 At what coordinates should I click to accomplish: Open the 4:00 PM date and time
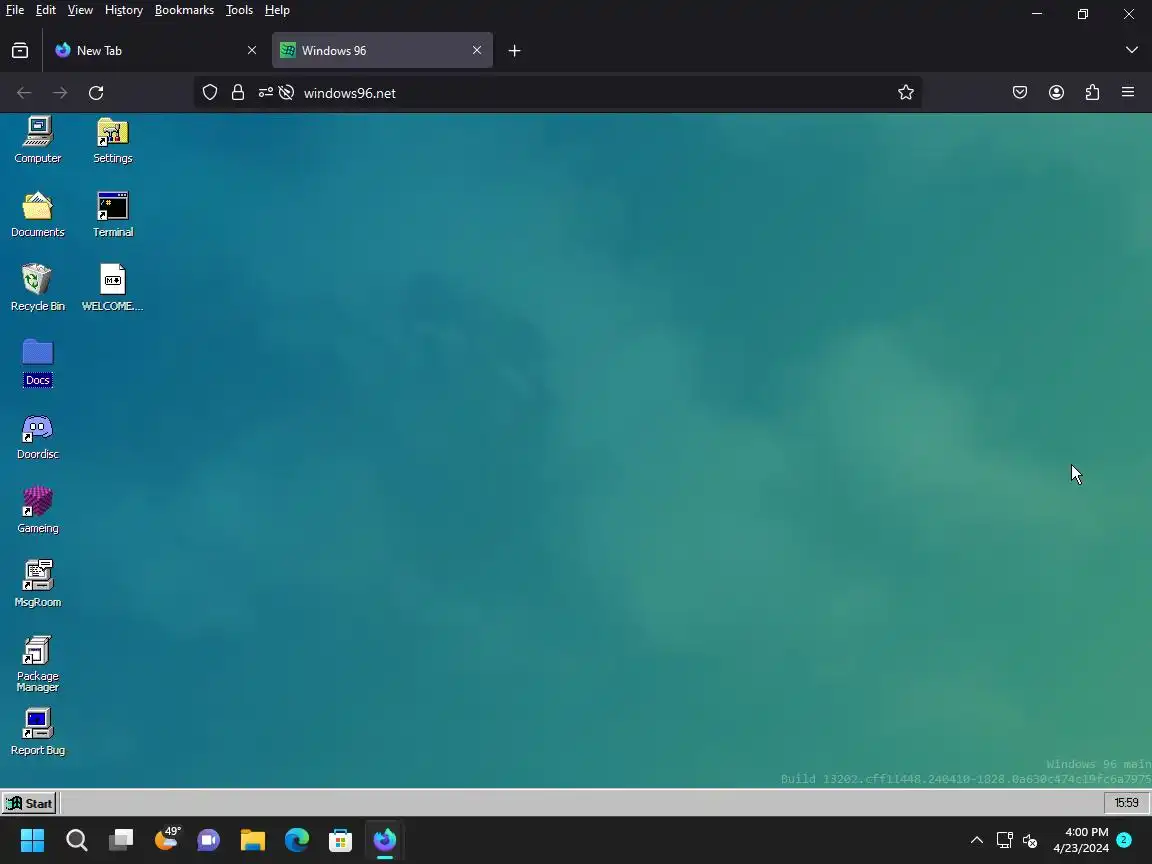point(1081,840)
